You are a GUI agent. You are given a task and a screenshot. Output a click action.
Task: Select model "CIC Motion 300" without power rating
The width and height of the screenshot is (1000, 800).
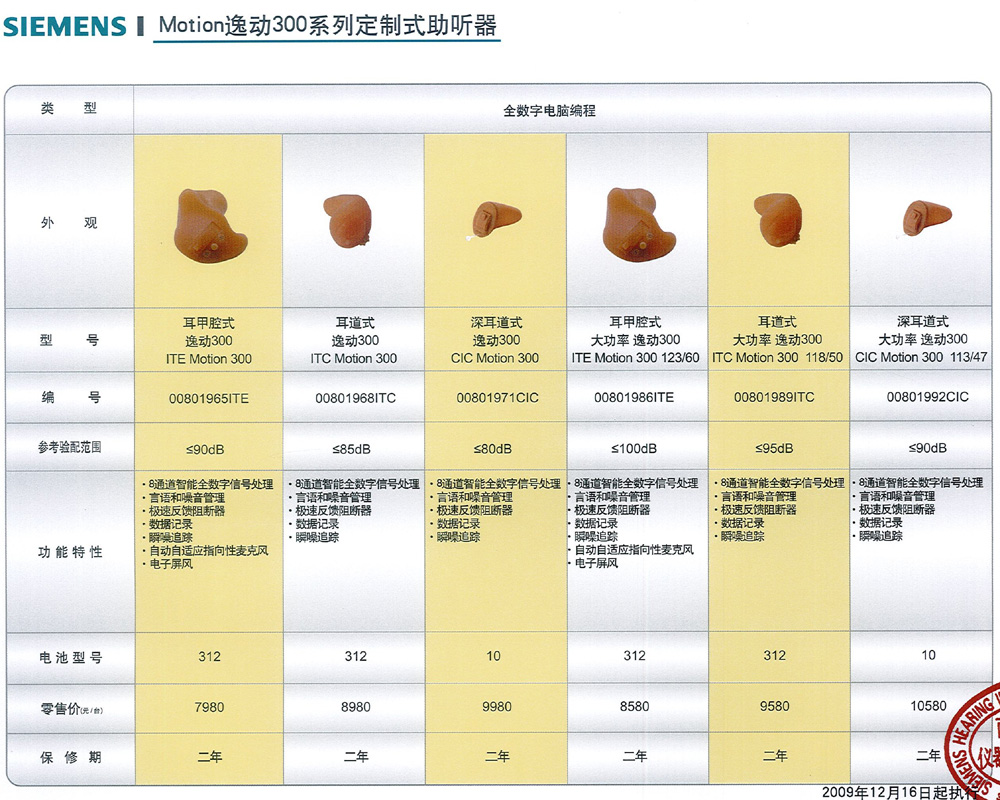(x=495, y=359)
